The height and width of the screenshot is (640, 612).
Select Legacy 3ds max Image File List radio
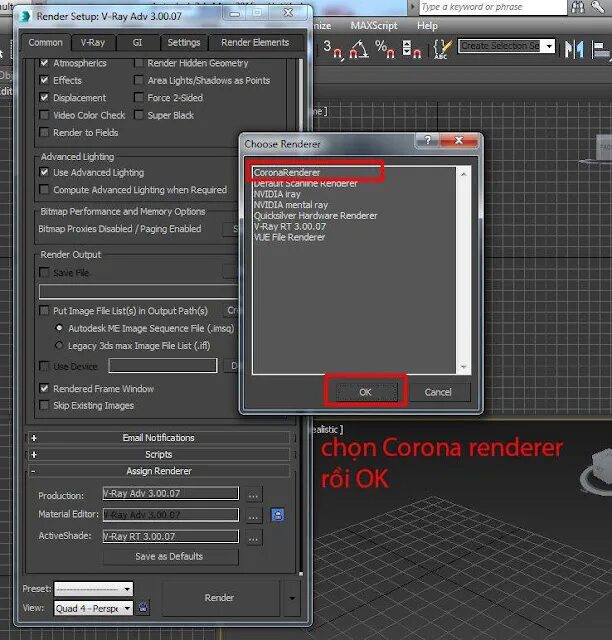[59, 345]
